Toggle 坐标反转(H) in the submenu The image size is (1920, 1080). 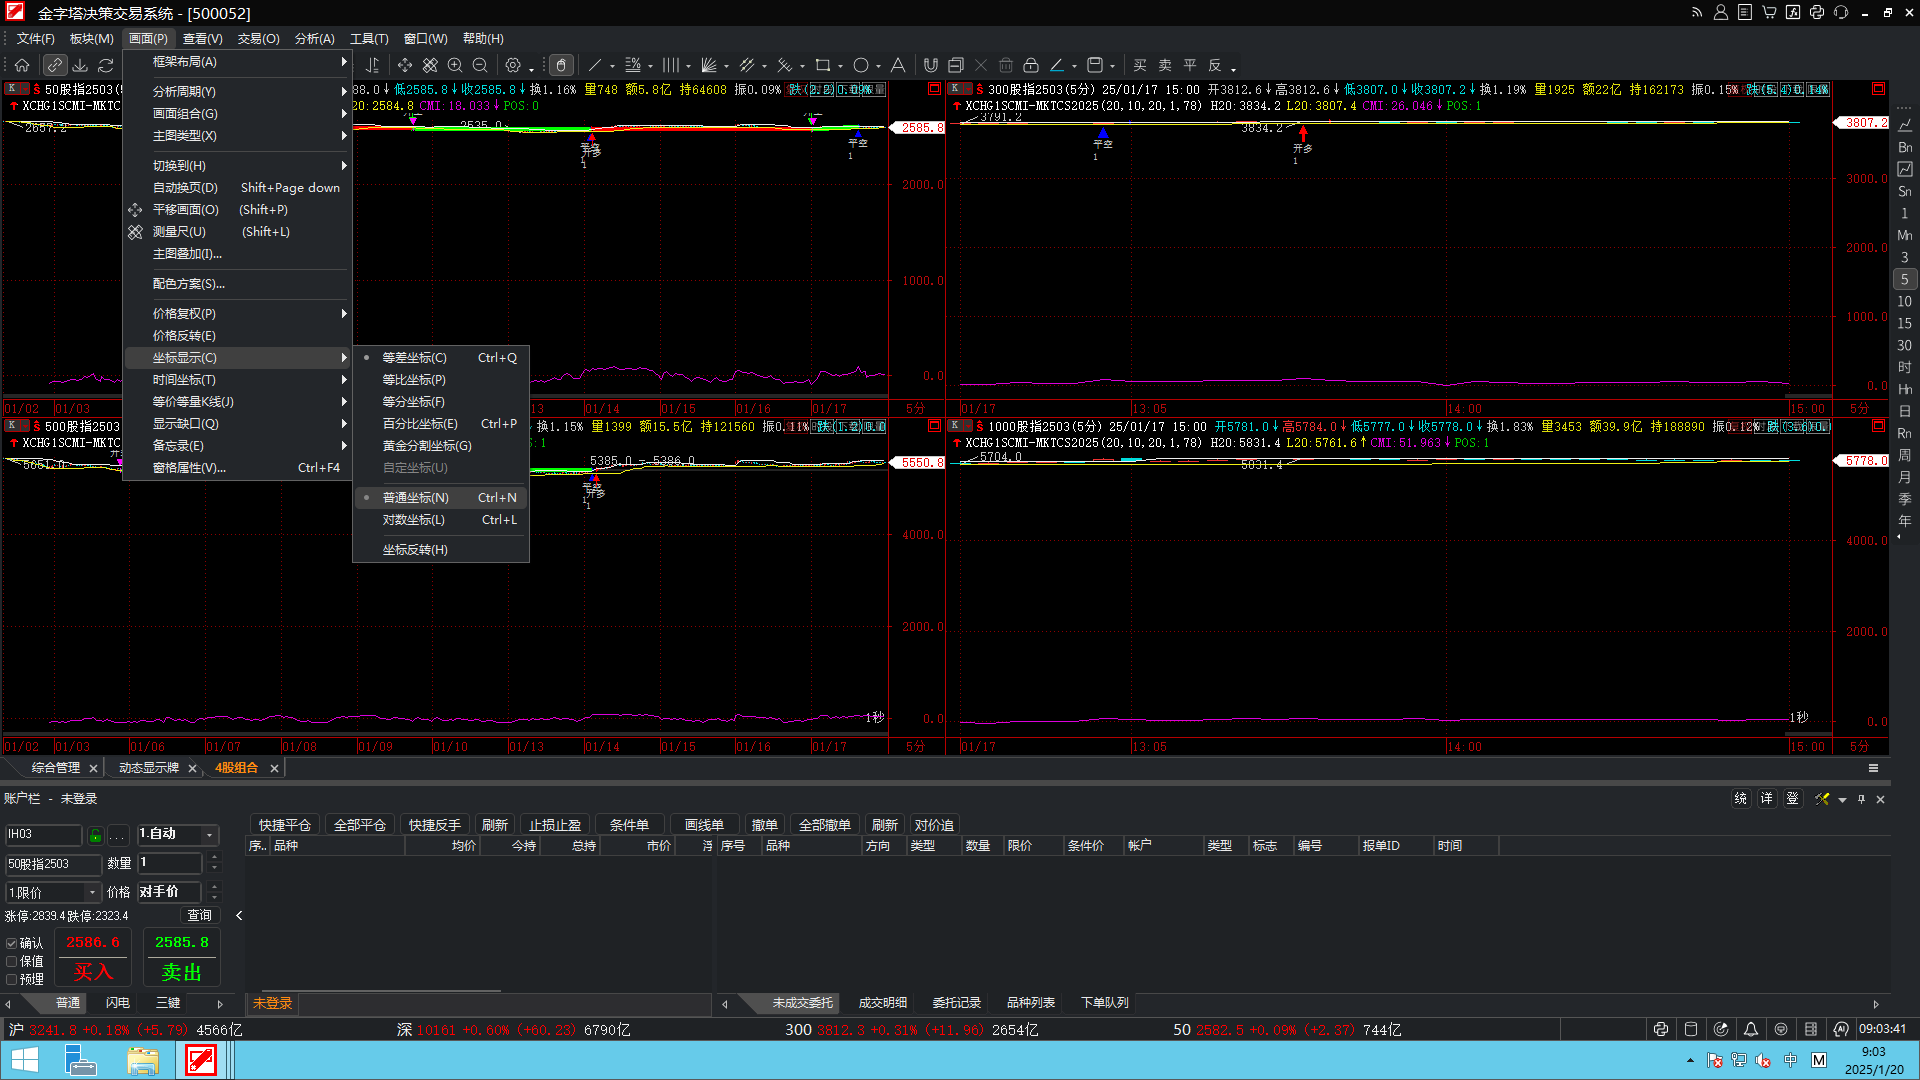pyautogui.click(x=440, y=550)
